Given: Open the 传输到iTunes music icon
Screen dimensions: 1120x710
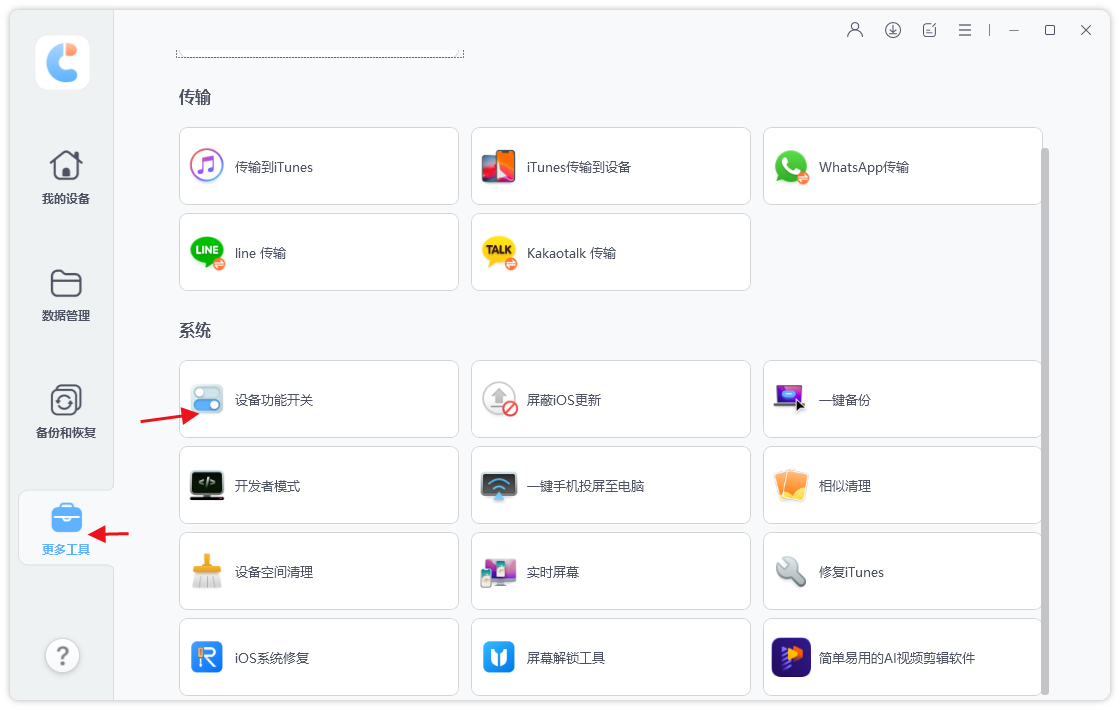Looking at the screenshot, I should [x=206, y=166].
